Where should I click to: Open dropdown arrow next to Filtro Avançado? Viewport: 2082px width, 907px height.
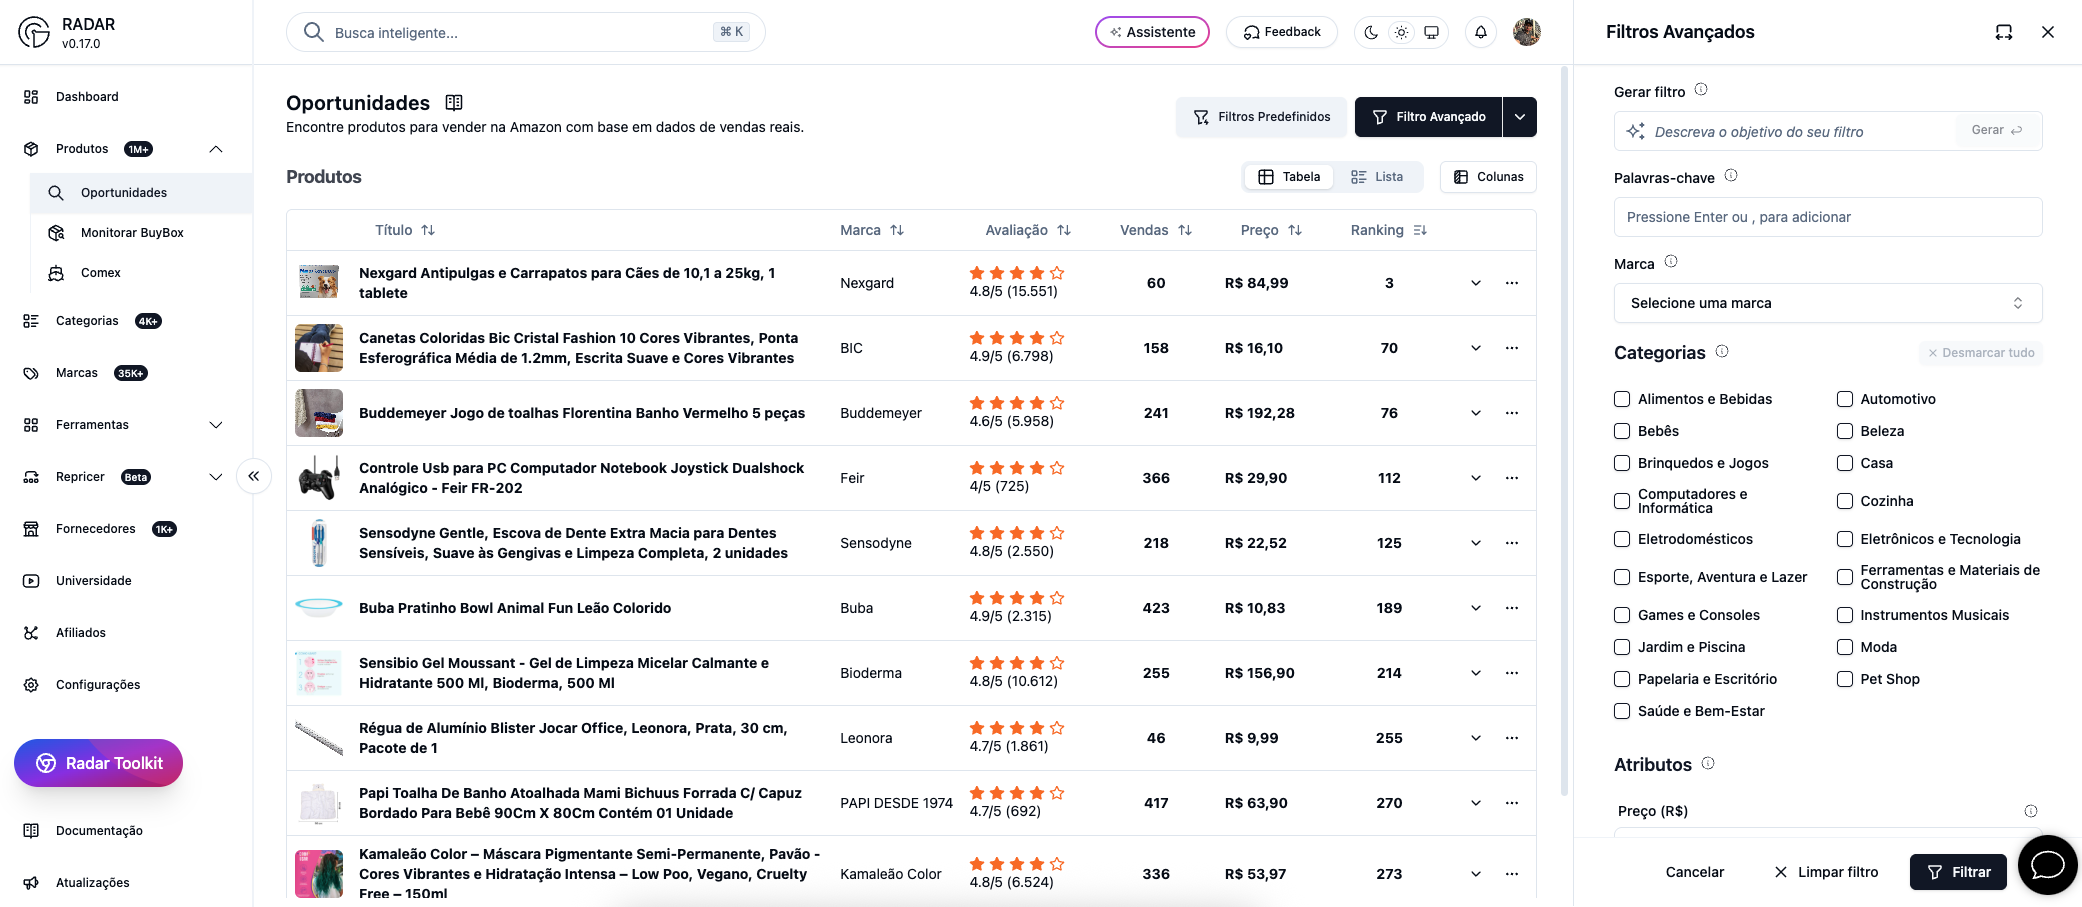click(x=1520, y=117)
